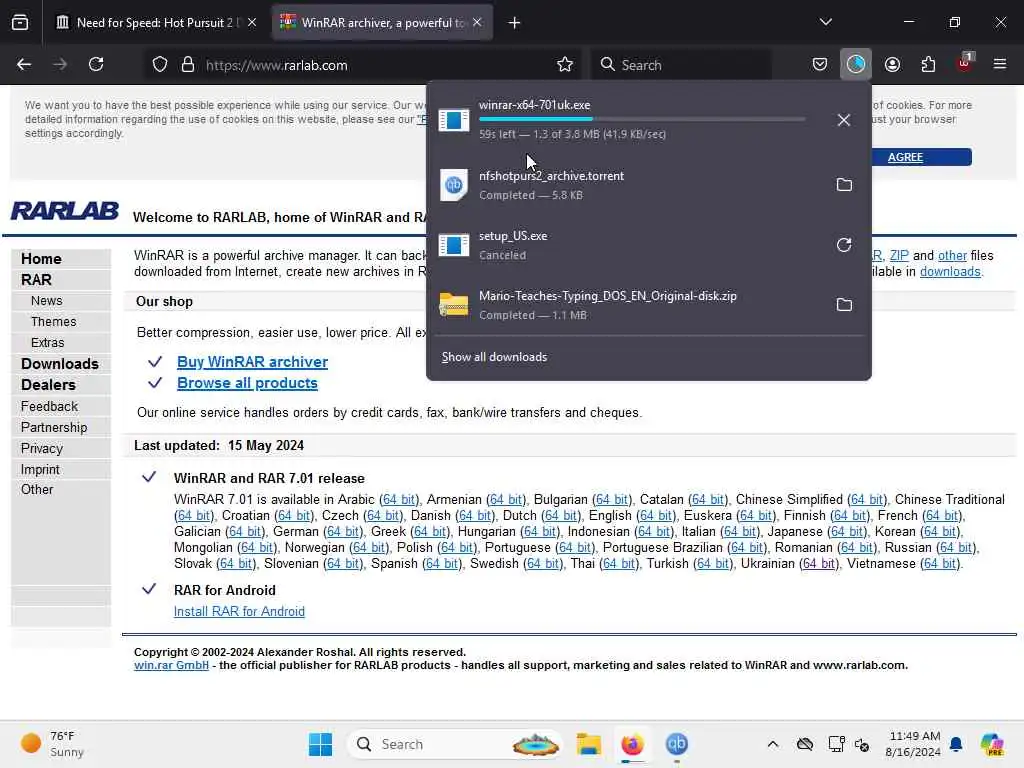Cancel the winrar-x64-701uk.exe download
This screenshot has width=1024, height=768.
[x=844, y=120]
